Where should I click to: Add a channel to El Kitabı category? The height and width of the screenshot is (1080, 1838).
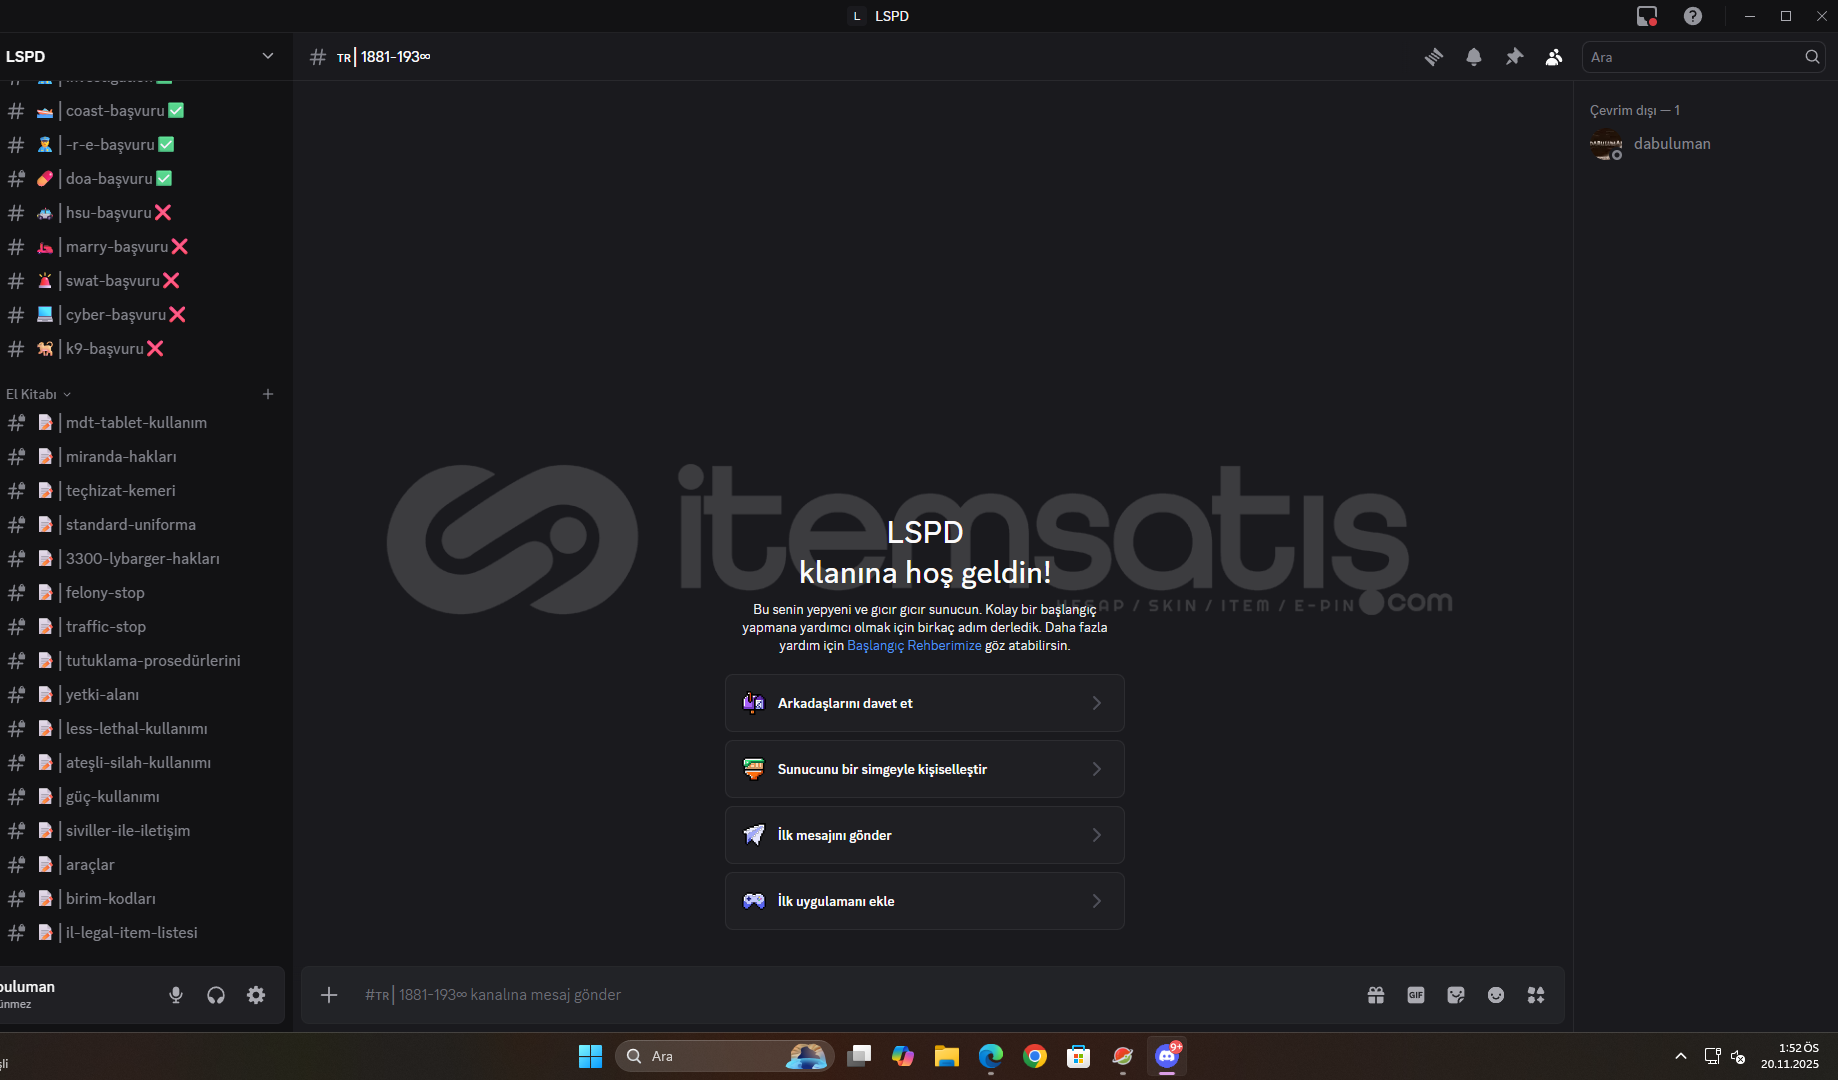tap(268, 394)
